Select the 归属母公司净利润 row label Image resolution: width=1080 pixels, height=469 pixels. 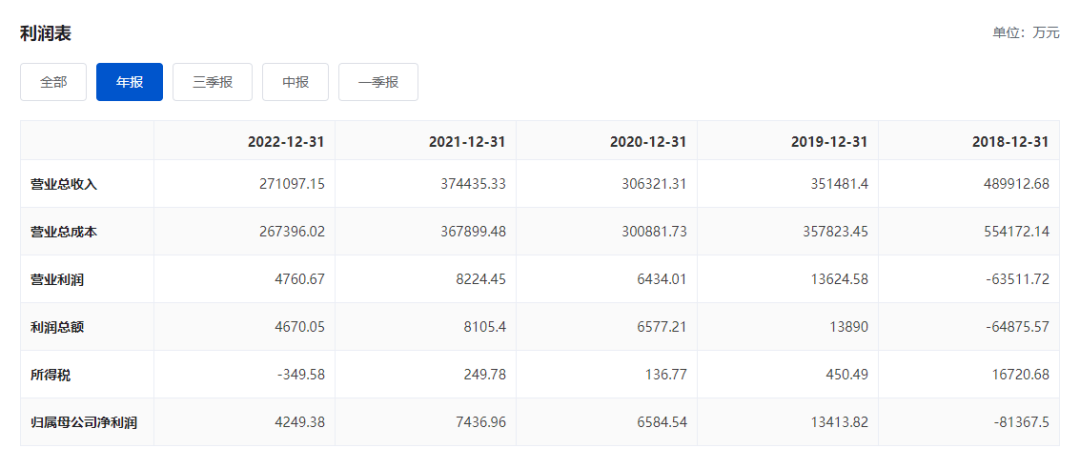point(84,422)
